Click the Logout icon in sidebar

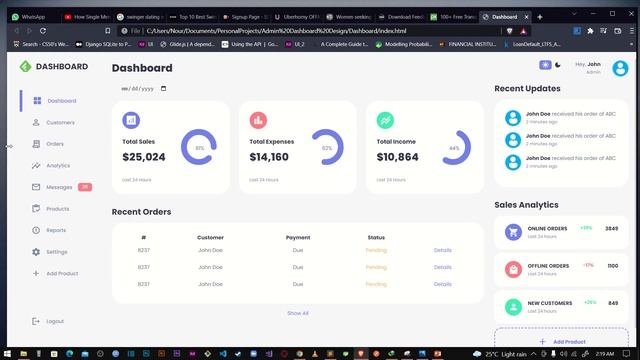(x=36, y=322)
